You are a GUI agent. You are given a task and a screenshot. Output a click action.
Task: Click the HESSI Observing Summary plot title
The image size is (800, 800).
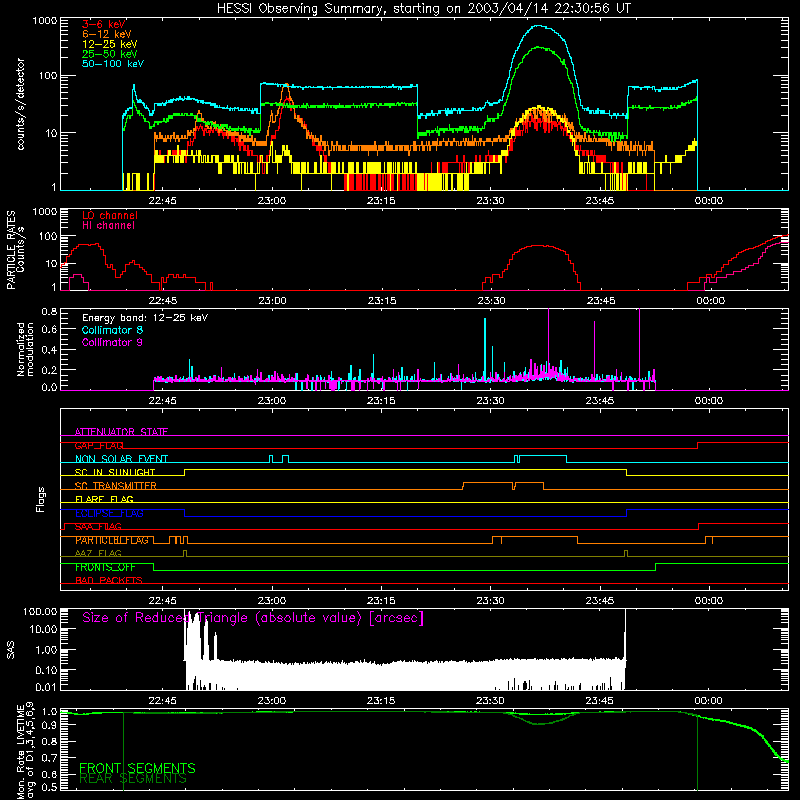424,9
